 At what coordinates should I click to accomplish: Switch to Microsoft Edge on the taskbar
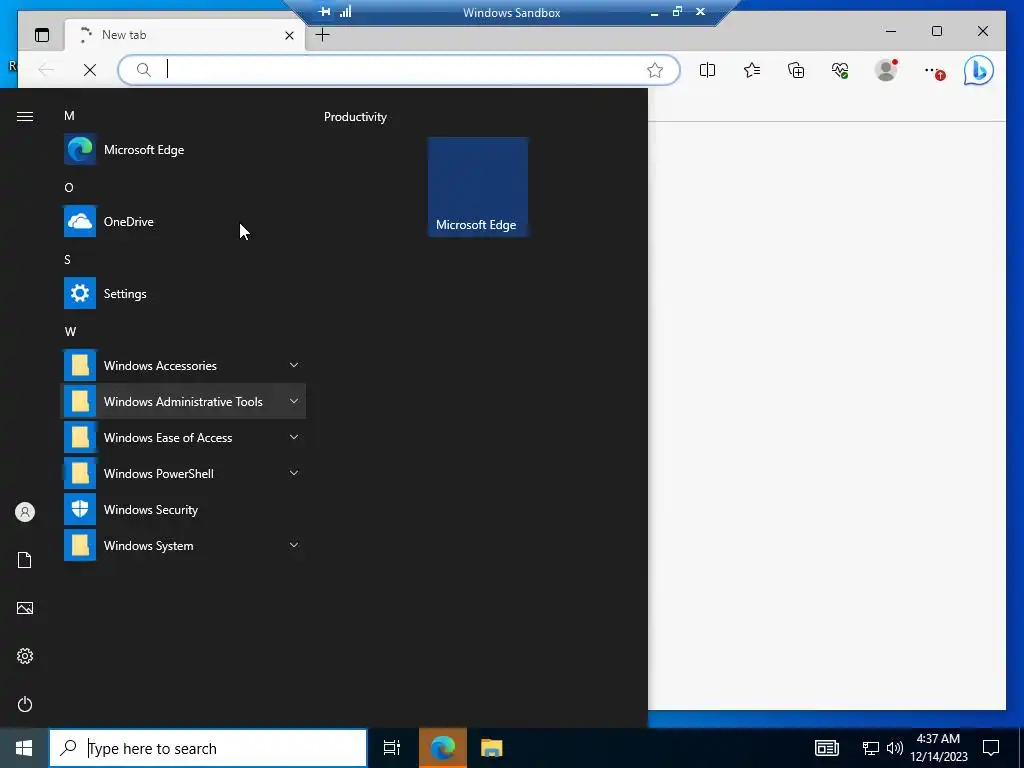click(x=443, y=748)
